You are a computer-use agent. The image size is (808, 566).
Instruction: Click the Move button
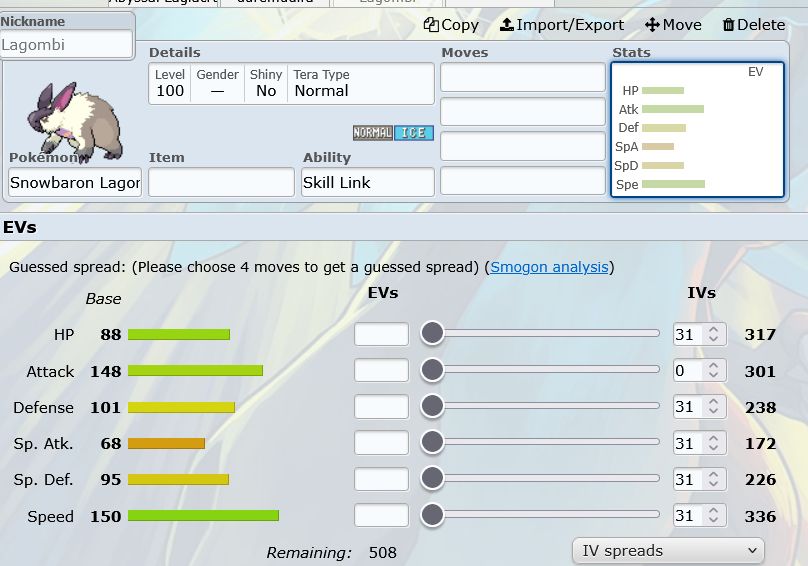pos(673,25)
